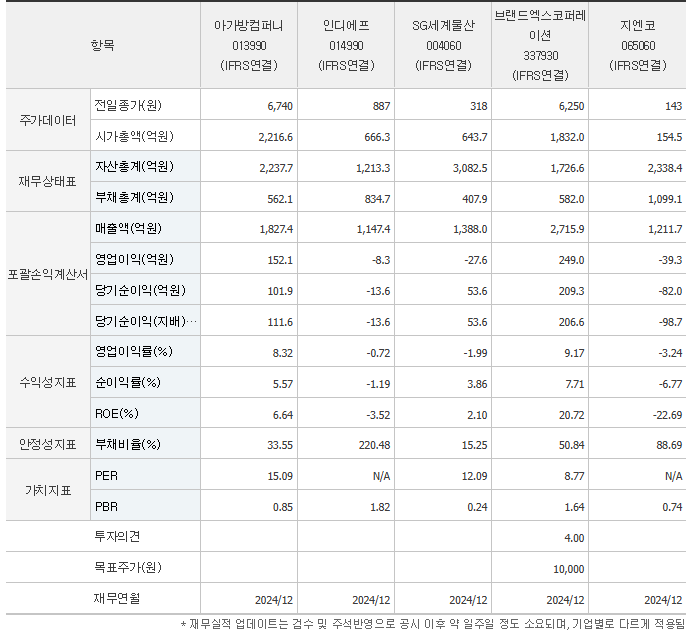
Task: Click the 전일종가(원) row label
Action: 128,105
